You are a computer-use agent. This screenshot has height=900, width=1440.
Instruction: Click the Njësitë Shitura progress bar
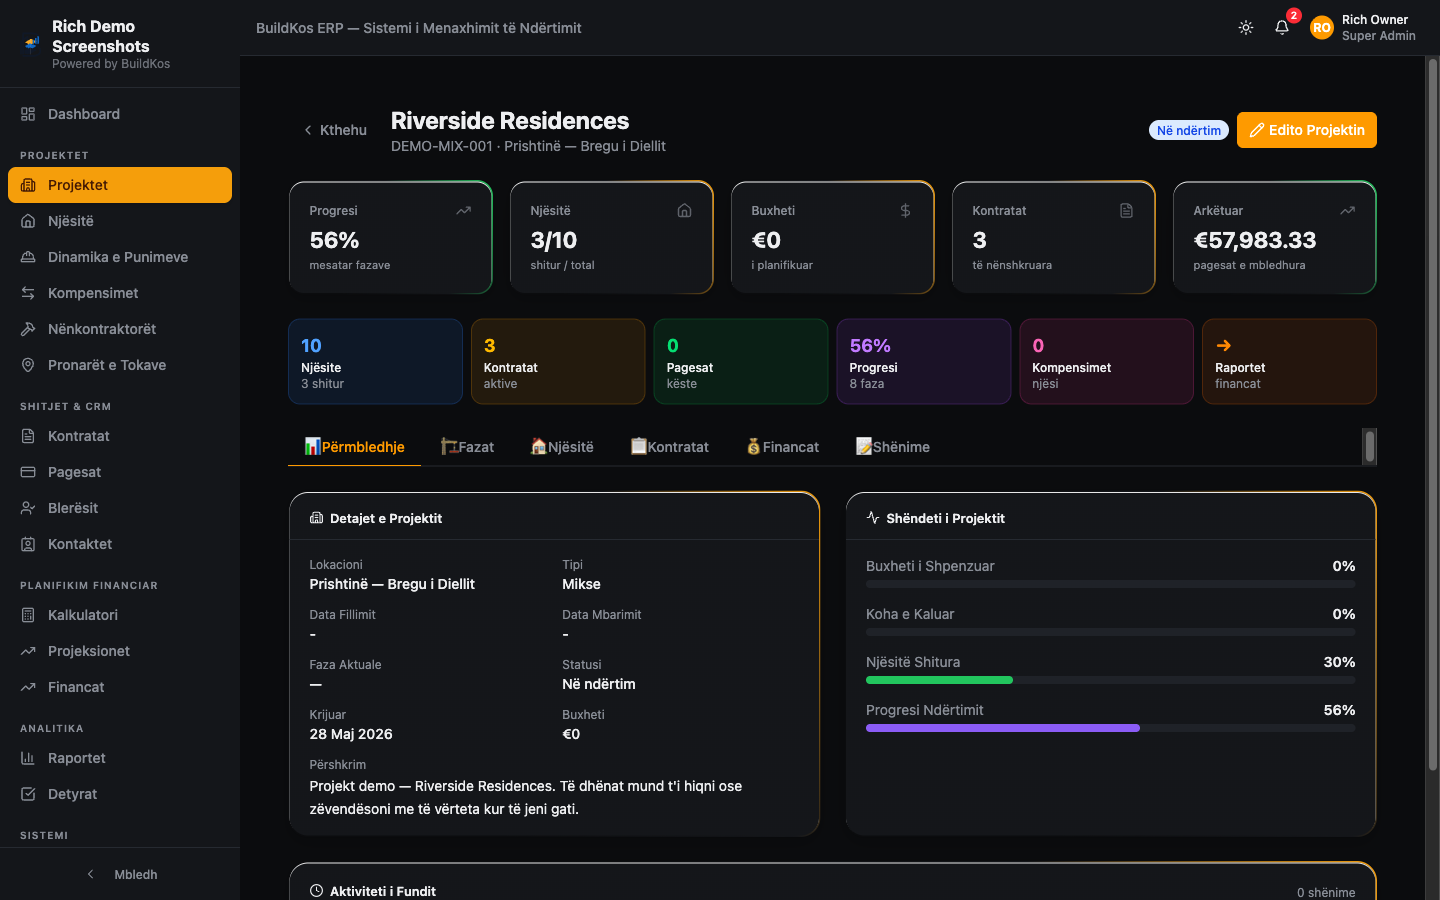pos(1111,680)
